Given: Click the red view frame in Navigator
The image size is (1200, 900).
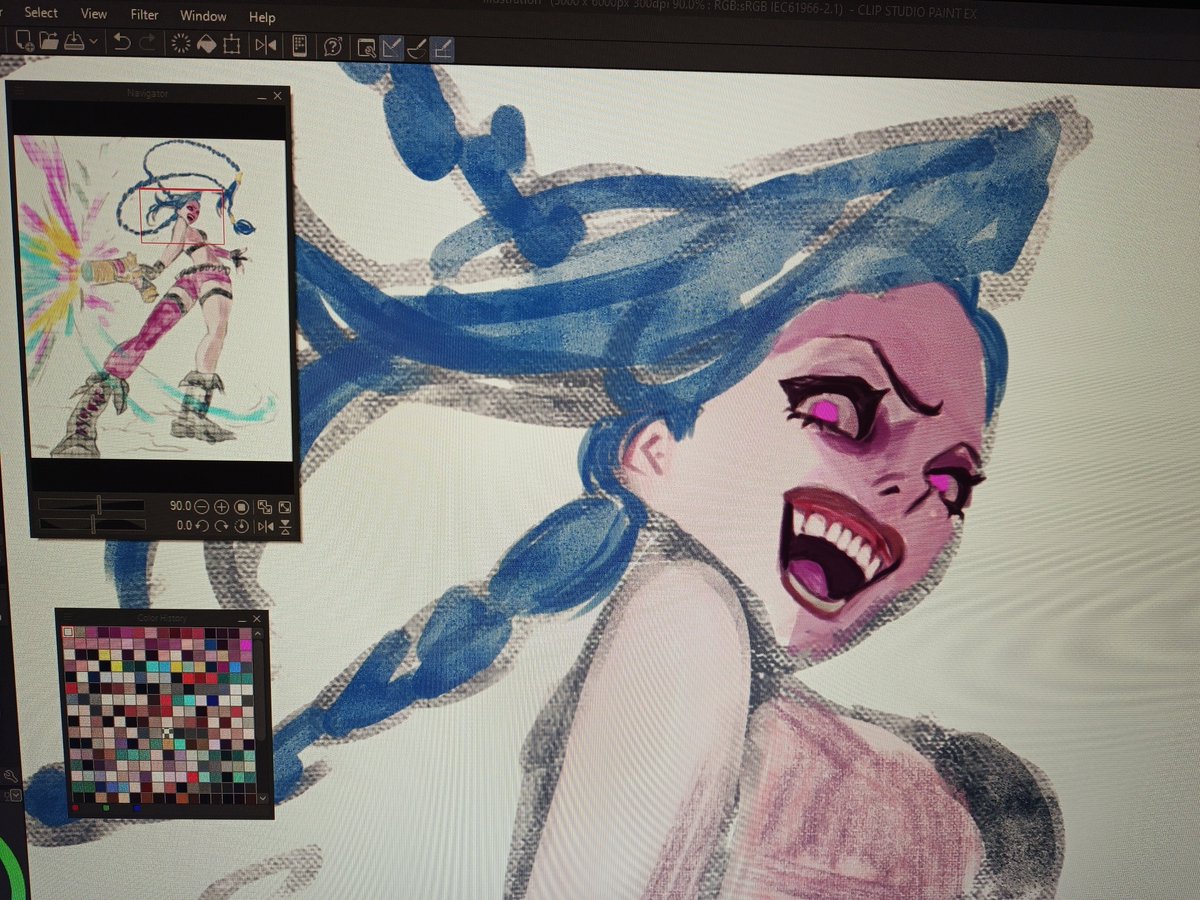Looking at the screenshot, I should tap(182, 216).
